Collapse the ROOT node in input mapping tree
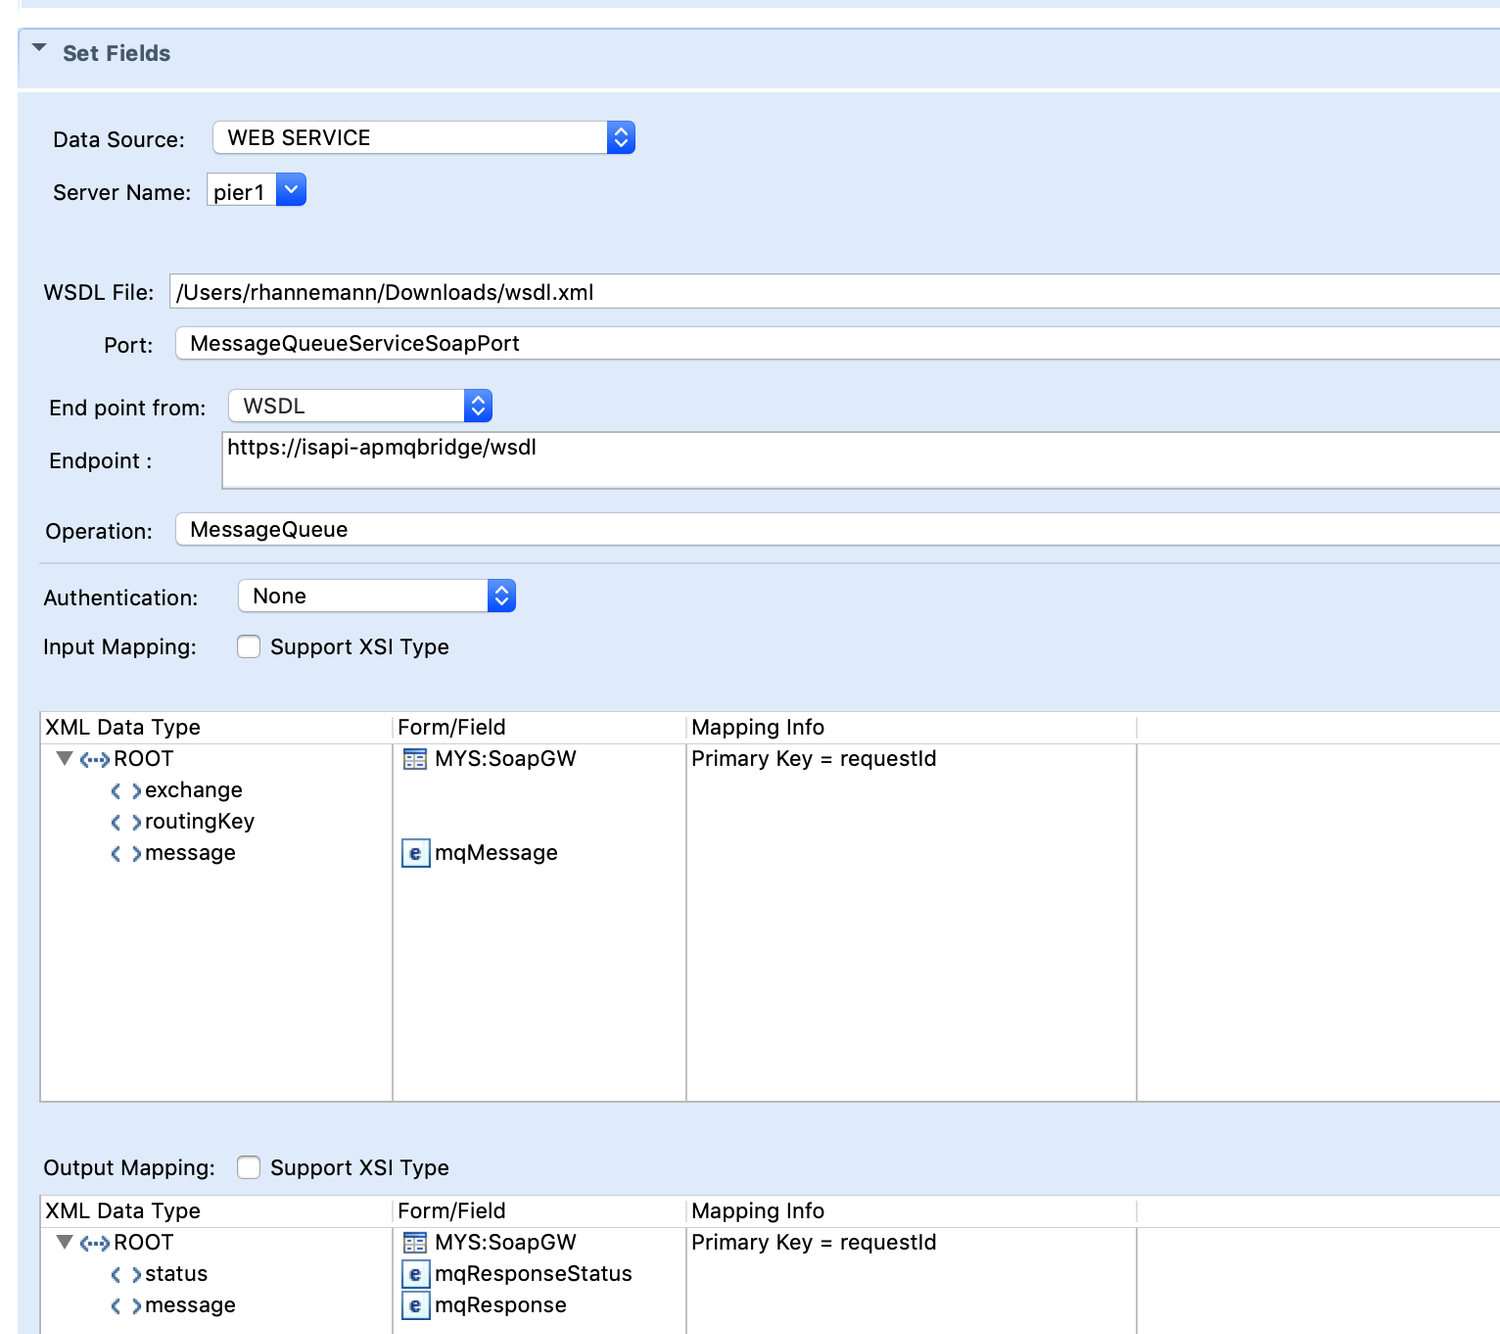Viewport: 1500px width, 1334px height. click(x=64, y=759)
